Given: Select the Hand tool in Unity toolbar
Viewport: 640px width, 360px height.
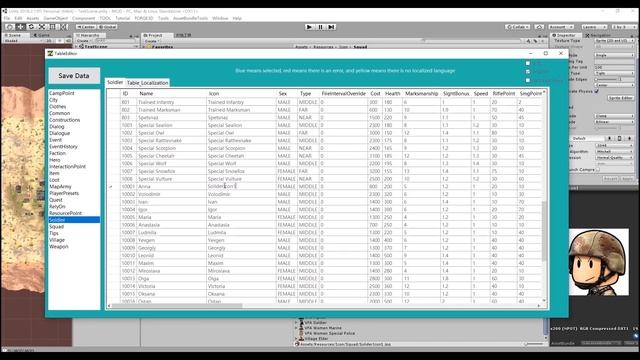Looking at the screenshot, I should tap(10, 27).
